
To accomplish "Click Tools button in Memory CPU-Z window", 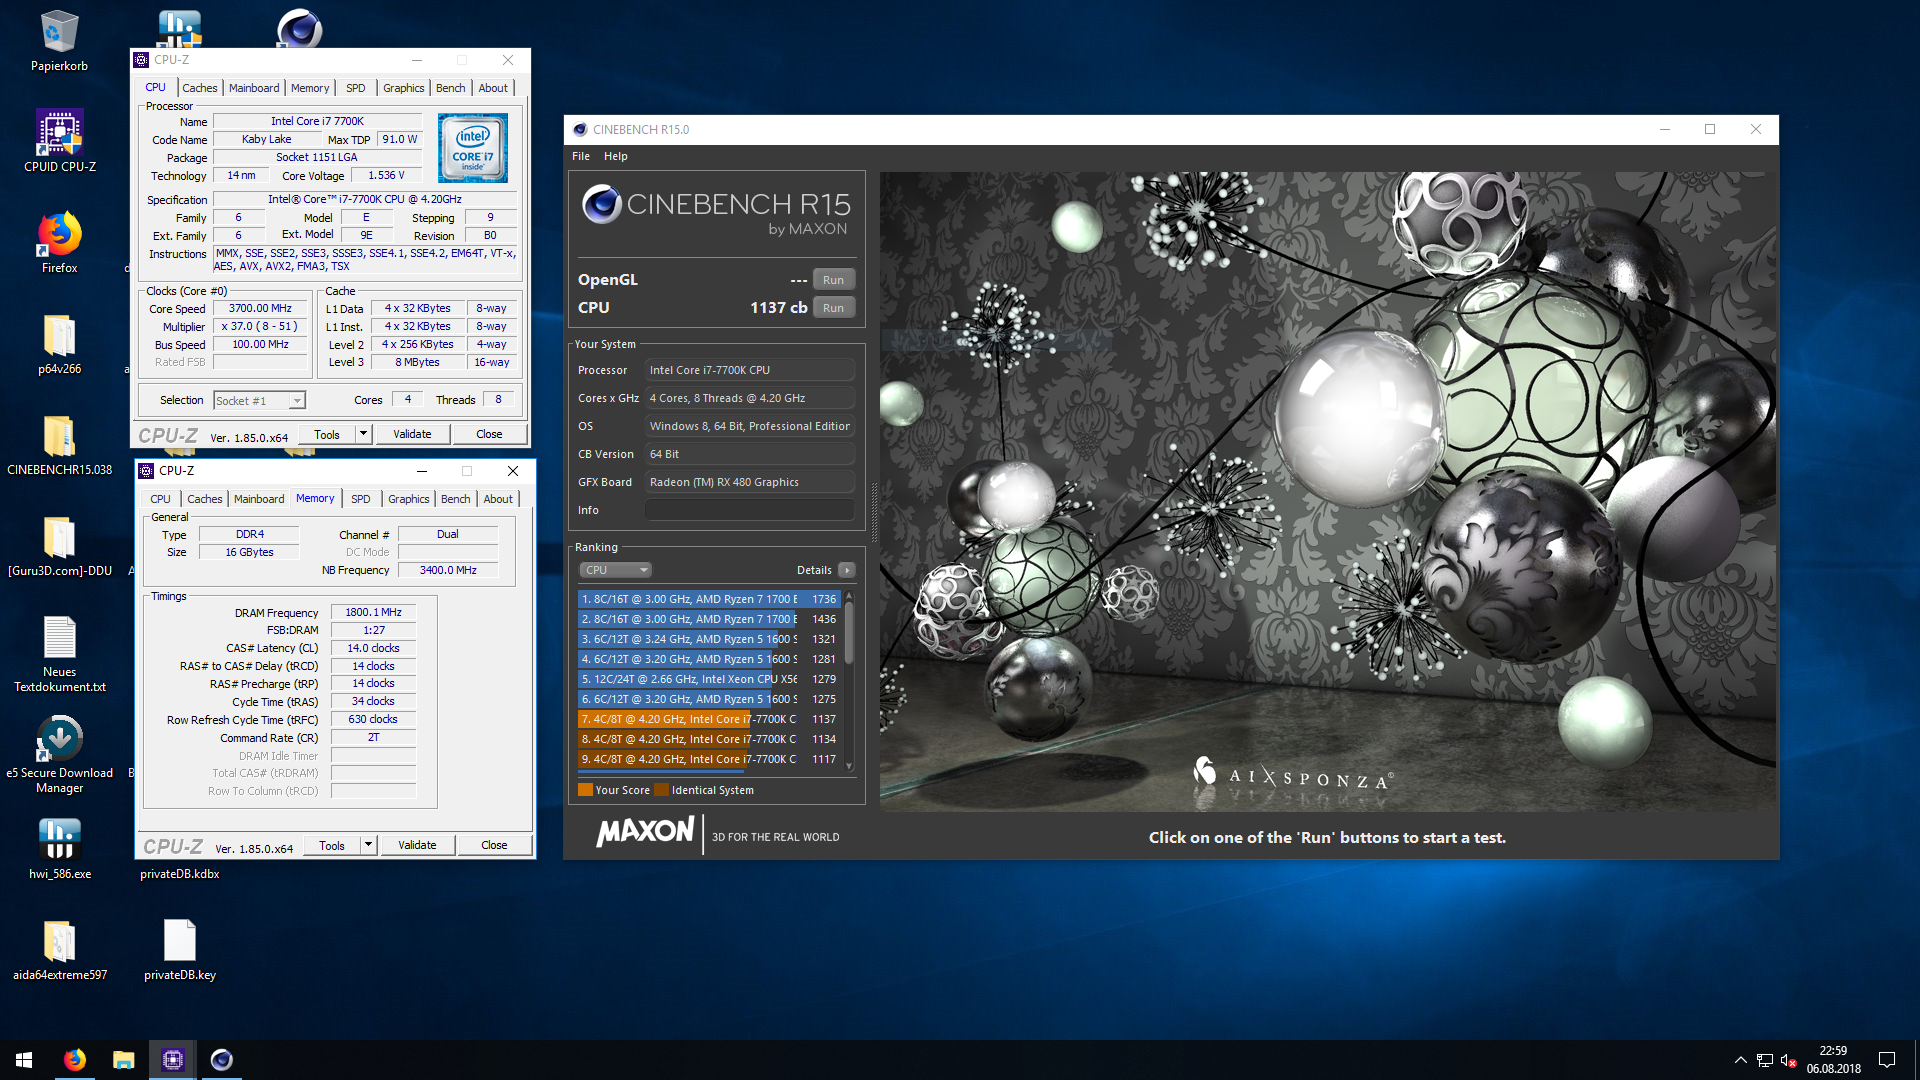I will coord(332,845).
